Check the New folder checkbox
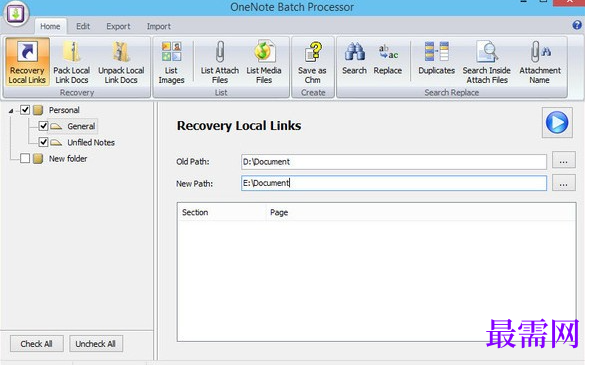 click(25, 158)
